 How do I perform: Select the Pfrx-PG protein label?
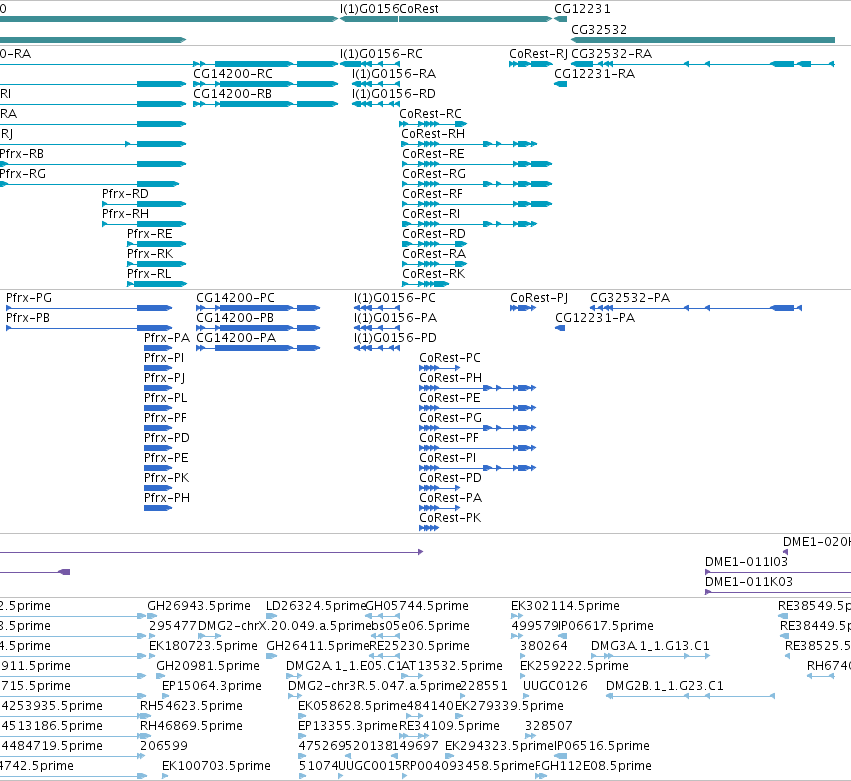[x=29, y=298]
